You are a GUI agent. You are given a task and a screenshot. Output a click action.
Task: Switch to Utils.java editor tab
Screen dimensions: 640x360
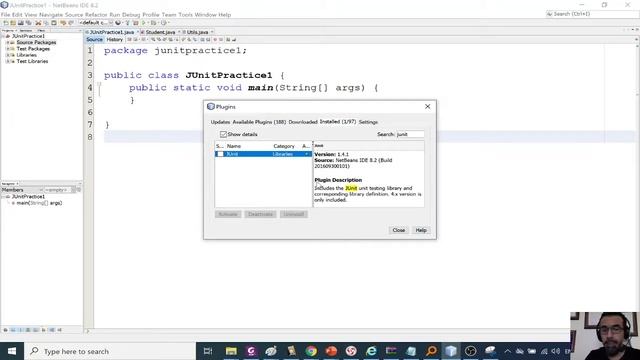(197, 32)
